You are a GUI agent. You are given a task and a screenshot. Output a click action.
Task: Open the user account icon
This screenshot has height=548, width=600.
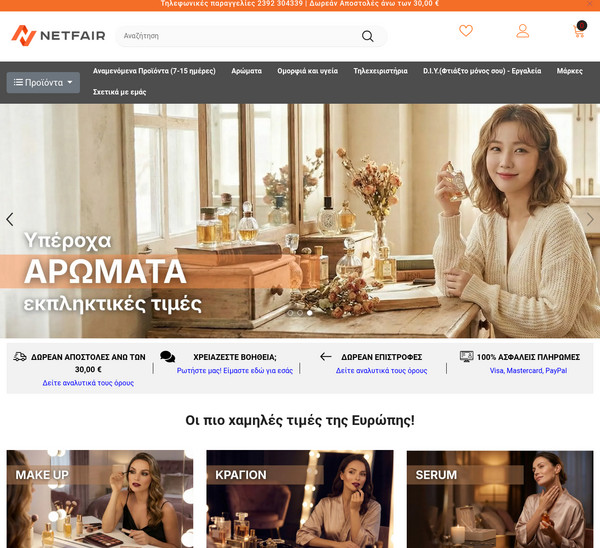point(522,31)
